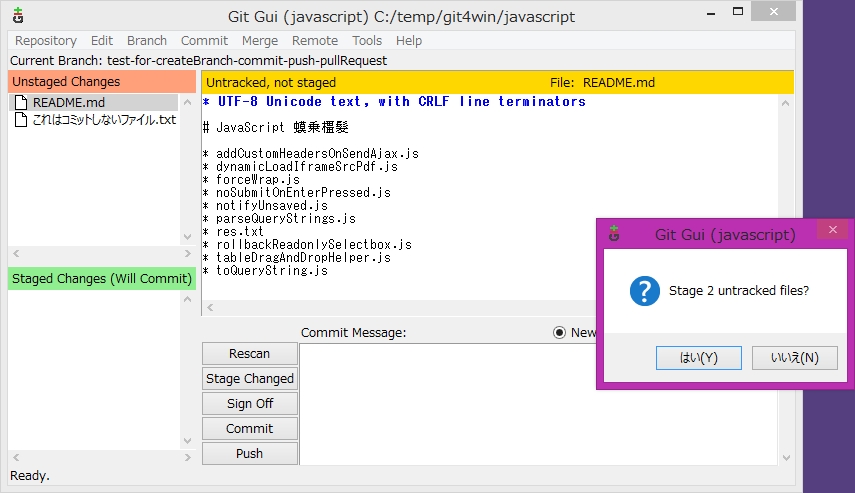Open the Remote menu
The width and height of the screenshot is (855, 493).
pyautogui.click(x=315, y=41)
